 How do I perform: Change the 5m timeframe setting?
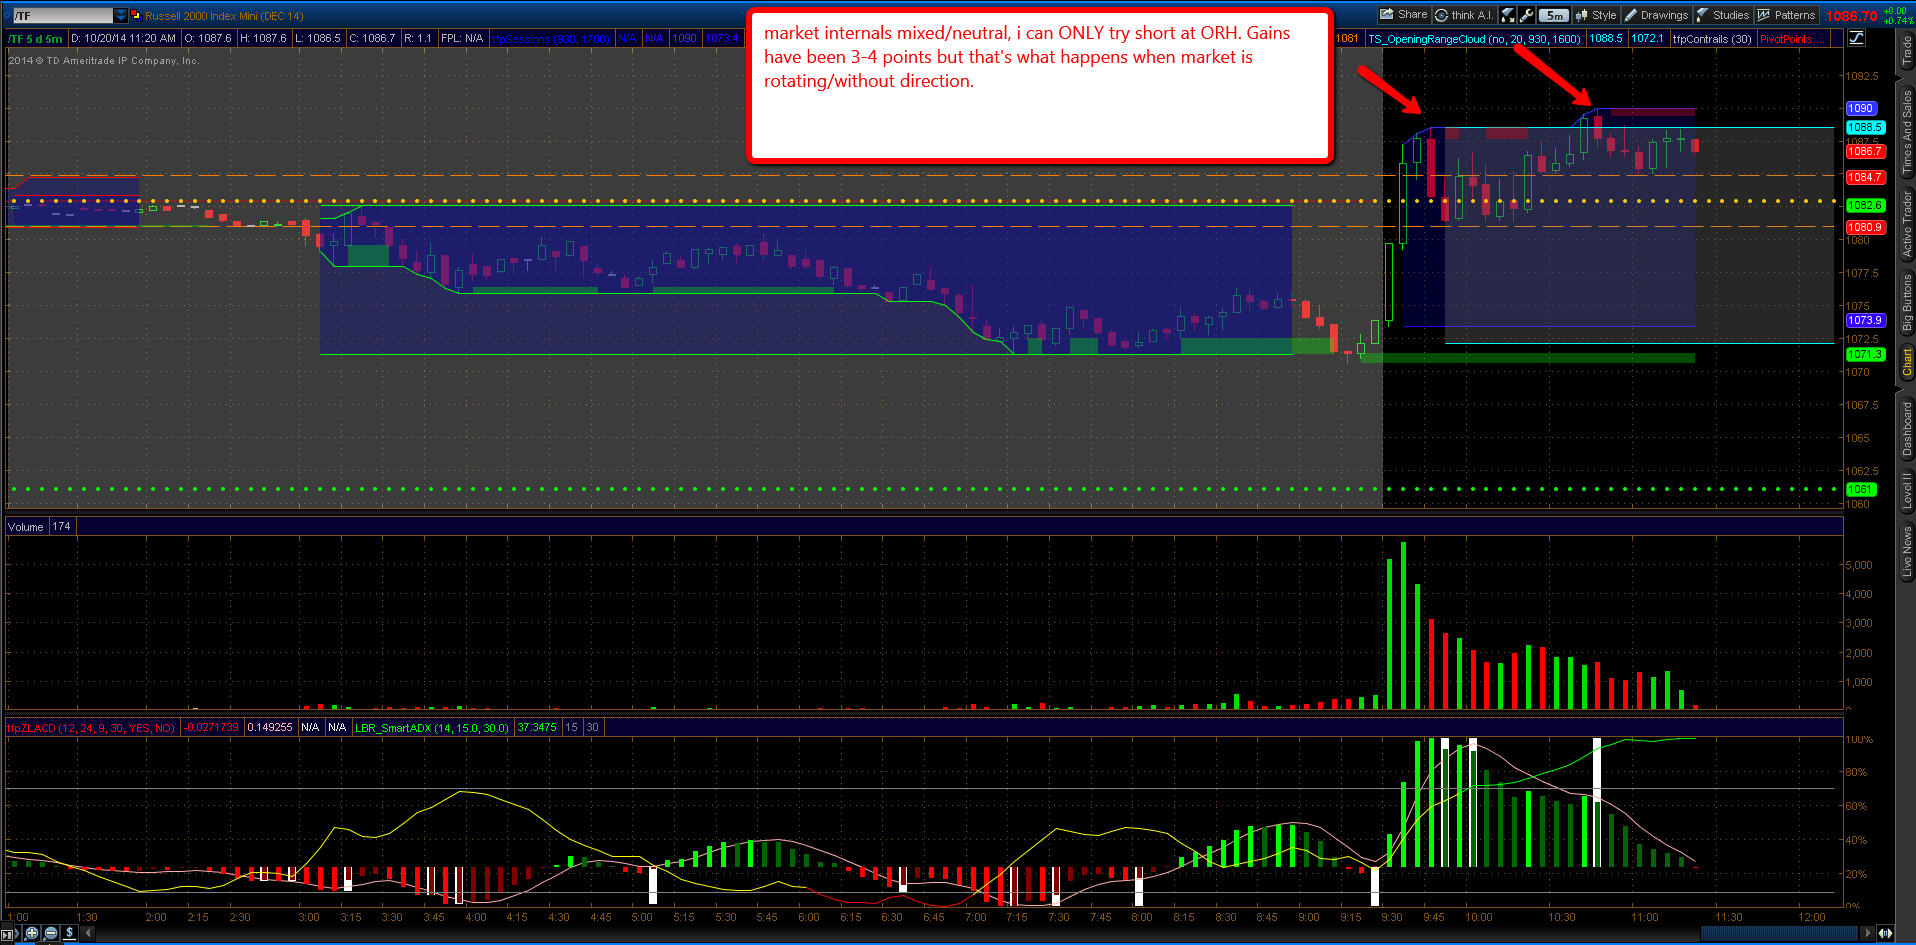click(1554, 15)
